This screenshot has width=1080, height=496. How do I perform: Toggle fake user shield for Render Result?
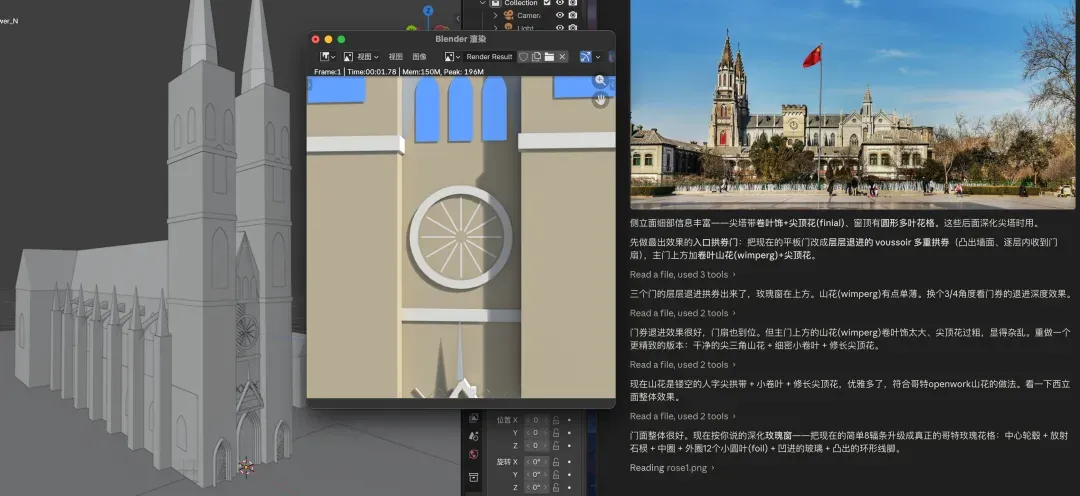click(x=523, y=56)
